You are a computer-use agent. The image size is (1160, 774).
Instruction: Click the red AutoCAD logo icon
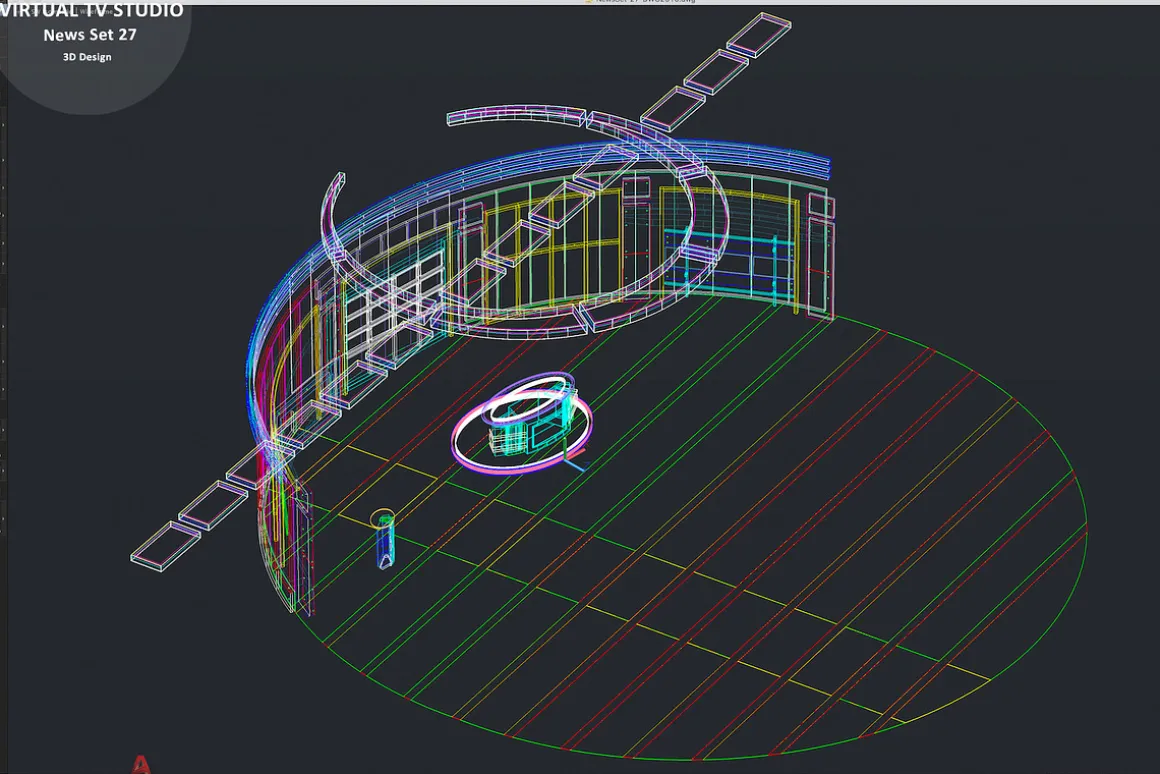pos(141,764)
